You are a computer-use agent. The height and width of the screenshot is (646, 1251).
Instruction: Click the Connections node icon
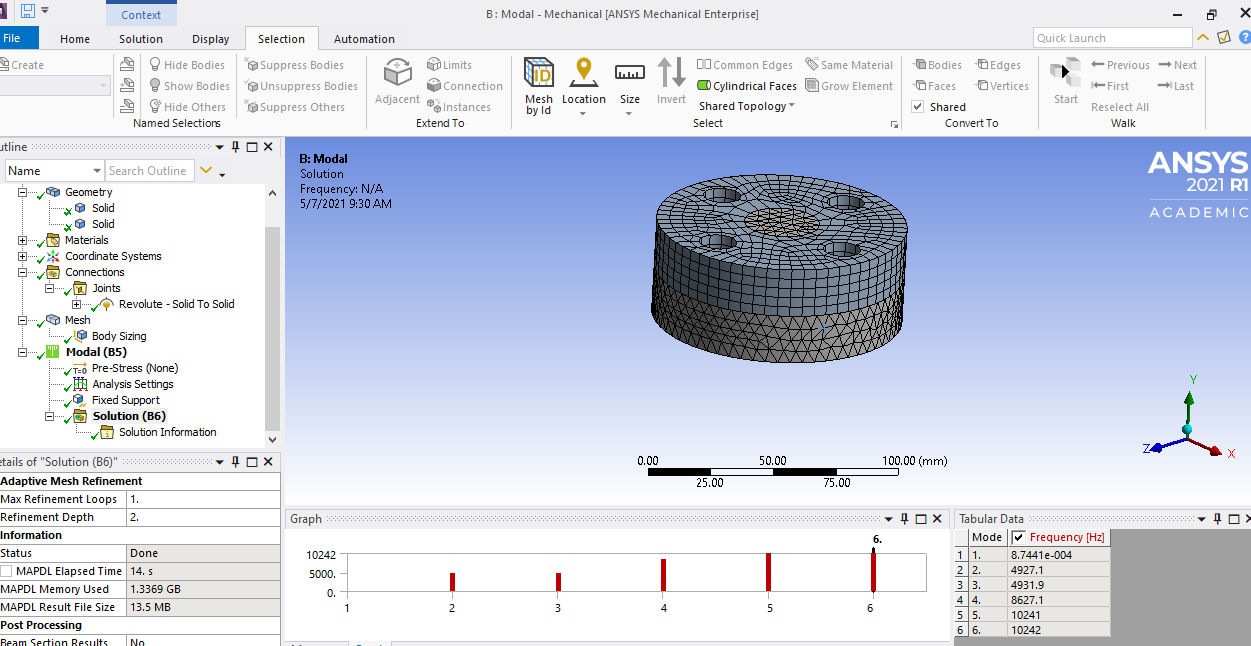point(53,272)
